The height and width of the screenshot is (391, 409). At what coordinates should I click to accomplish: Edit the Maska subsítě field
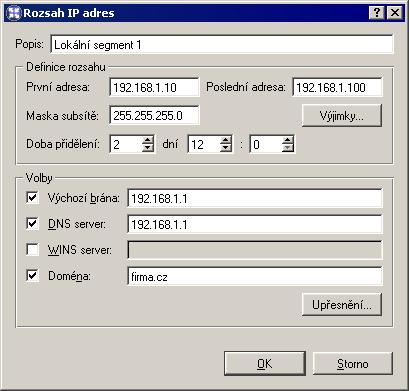point(154,115)
